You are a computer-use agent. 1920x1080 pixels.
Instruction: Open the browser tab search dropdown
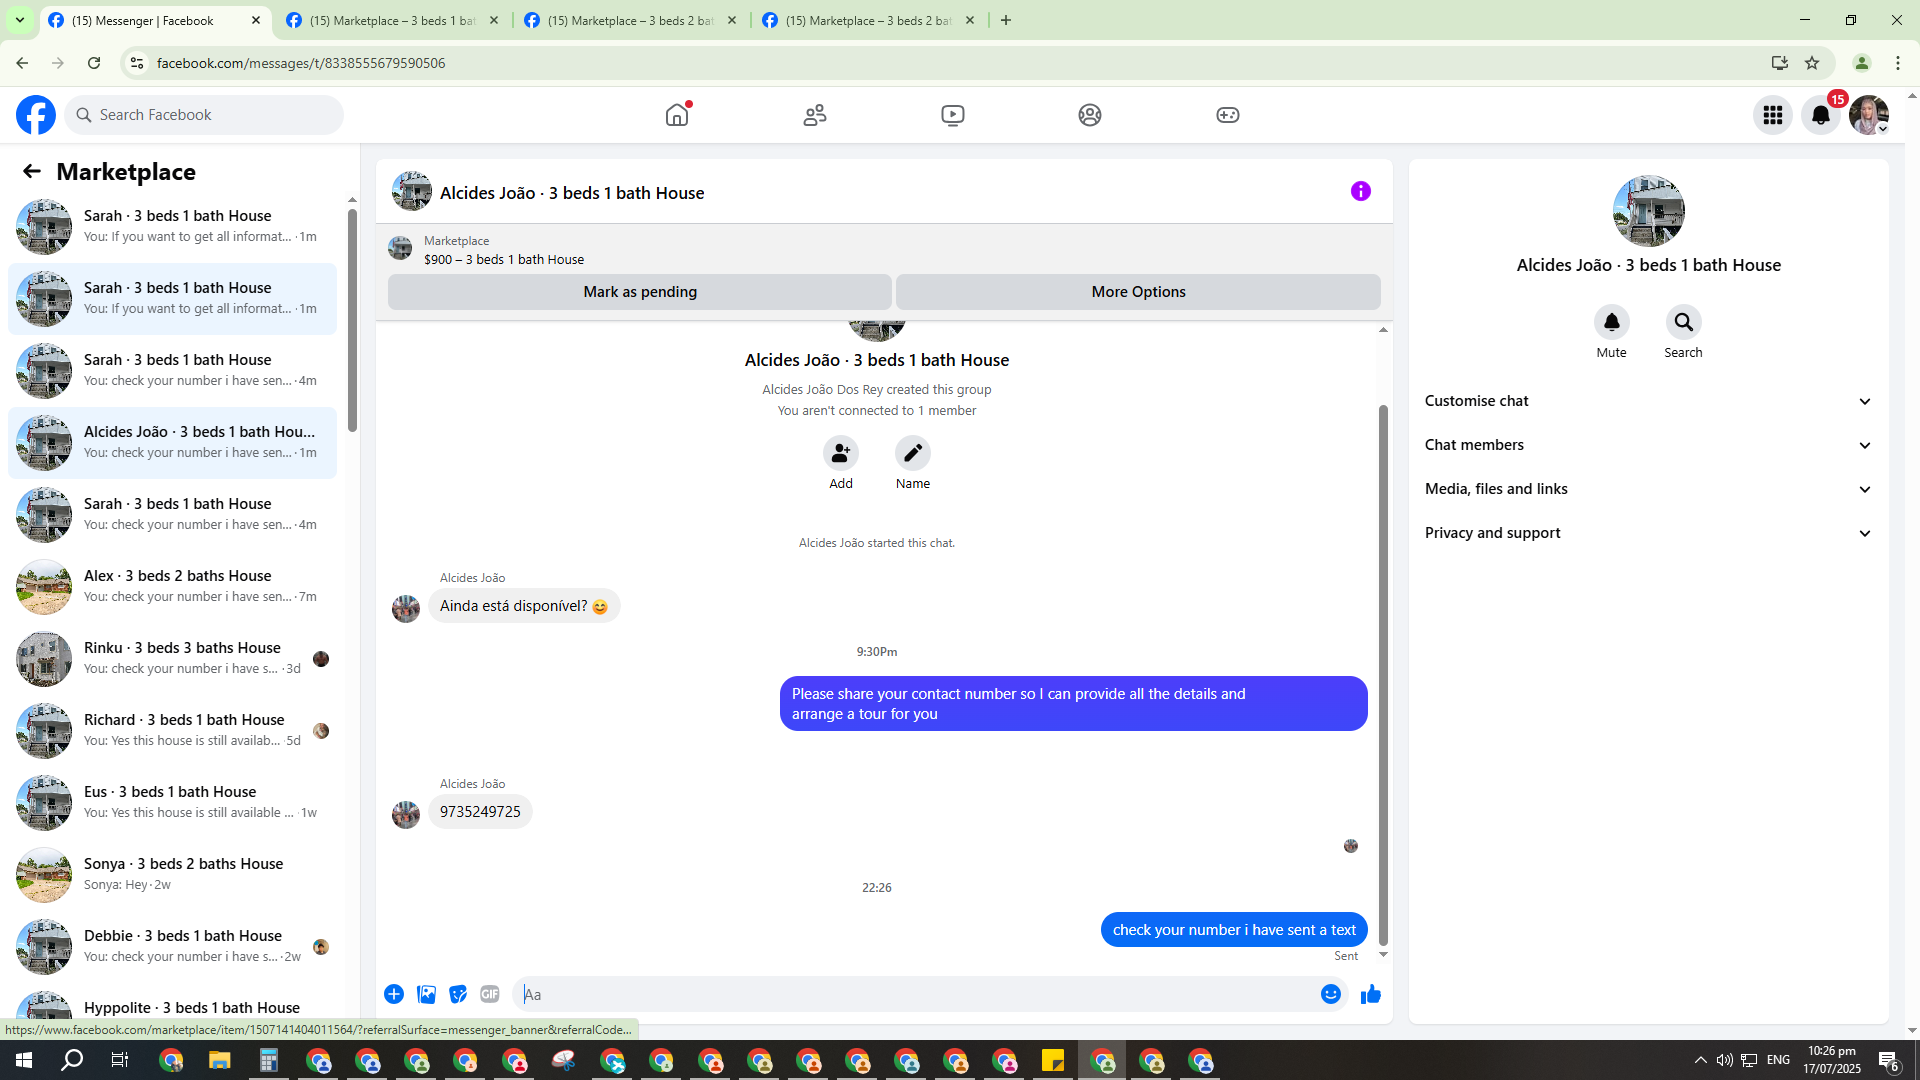click(x=19, y=20)
